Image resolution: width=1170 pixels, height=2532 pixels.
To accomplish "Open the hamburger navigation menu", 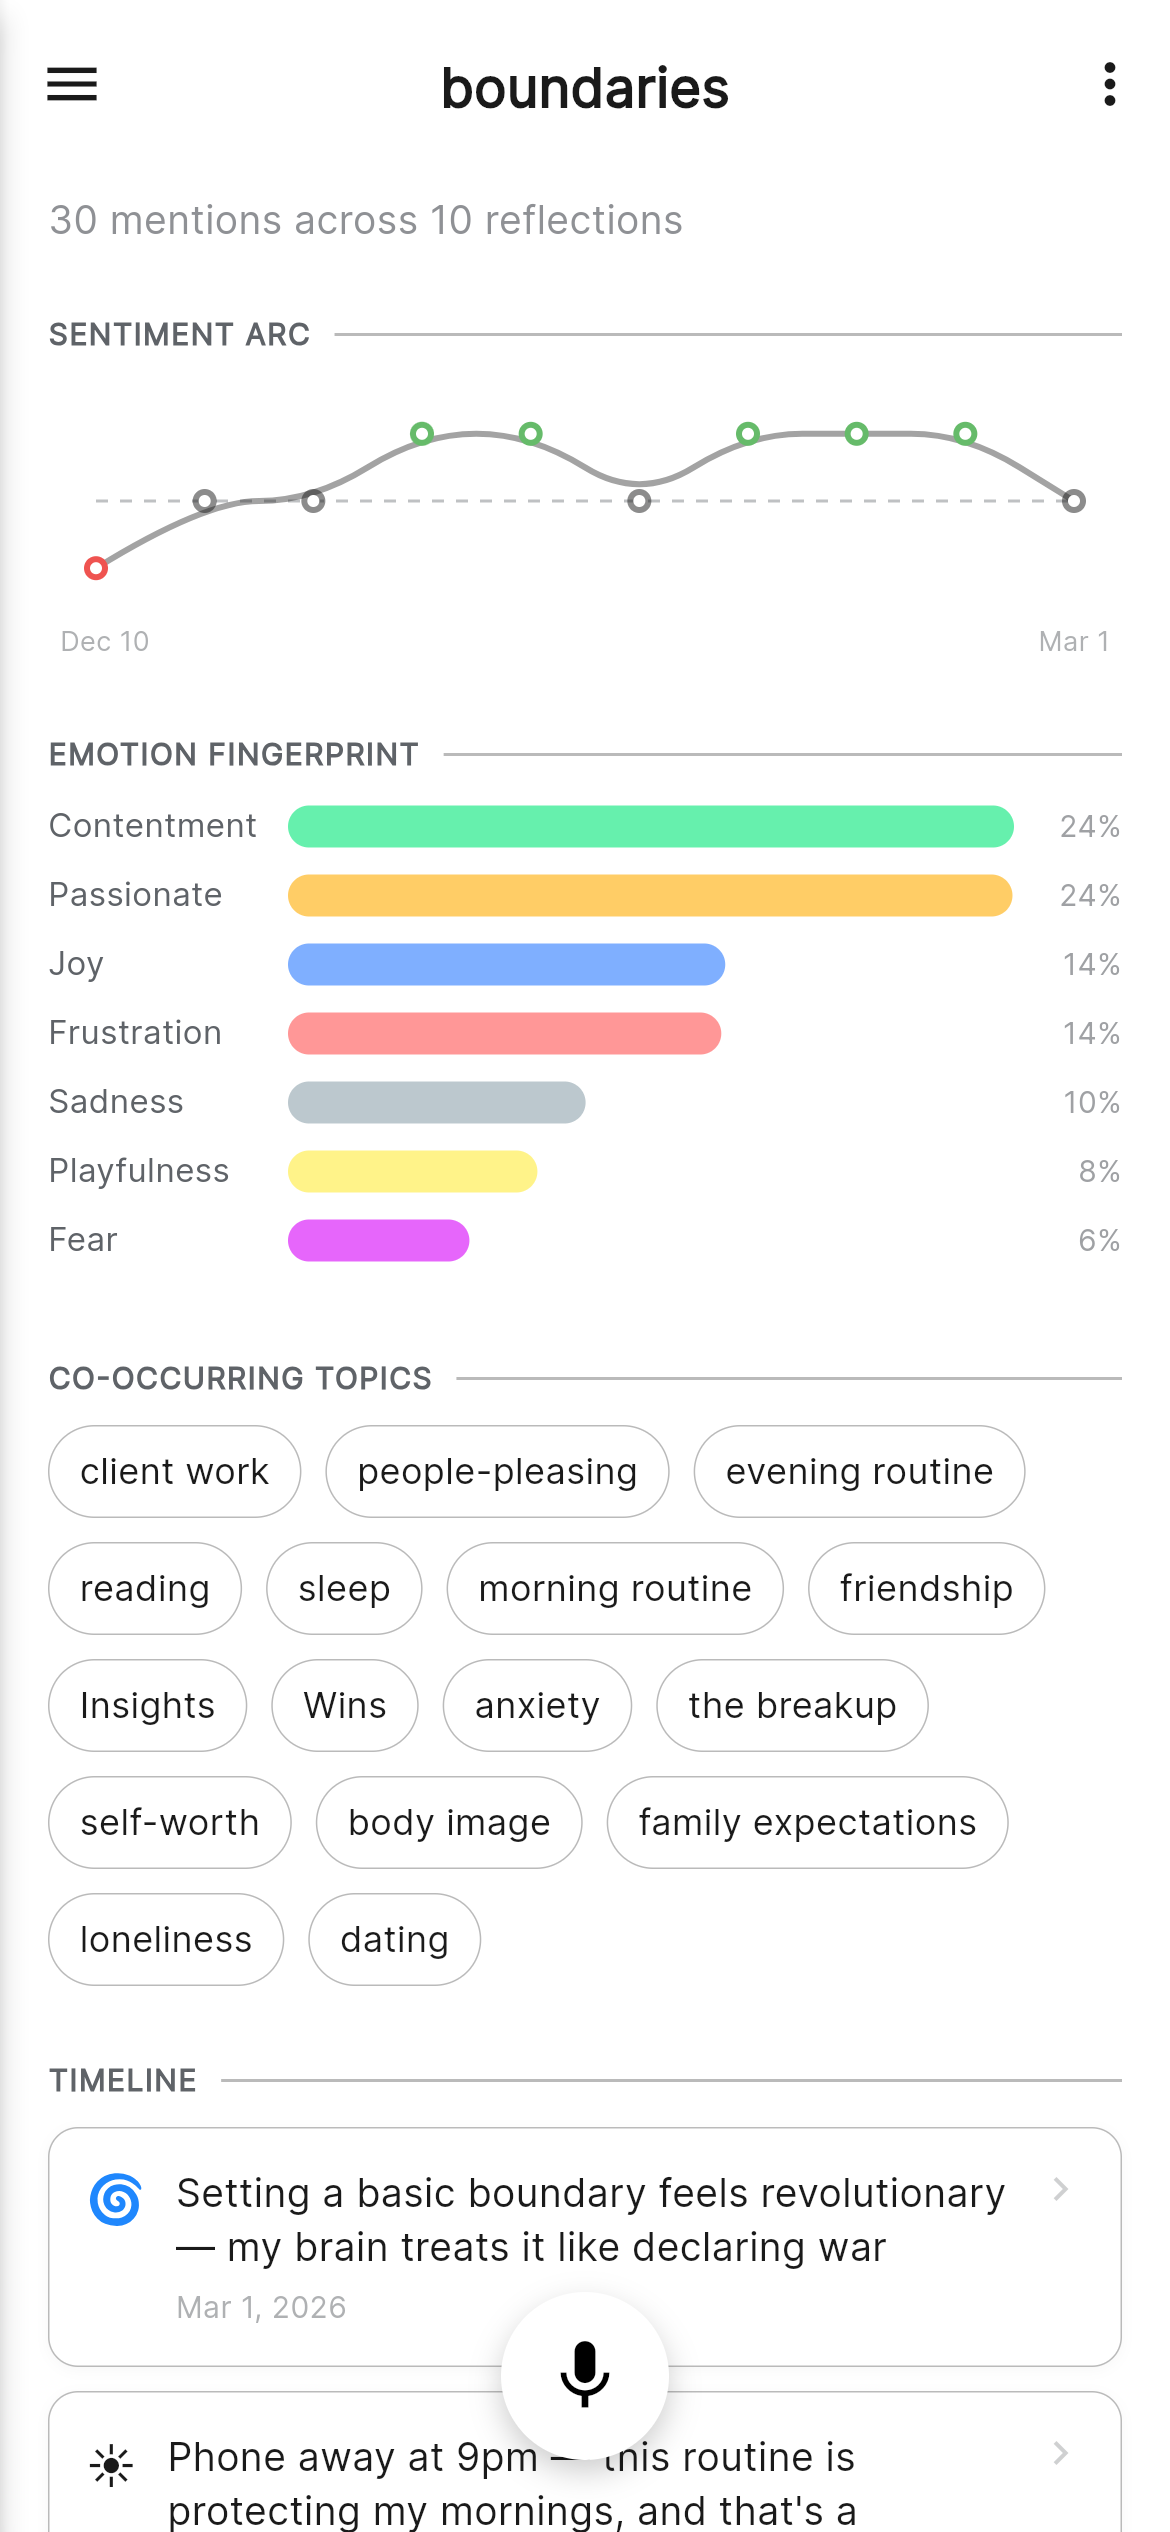I will point(71,86).
